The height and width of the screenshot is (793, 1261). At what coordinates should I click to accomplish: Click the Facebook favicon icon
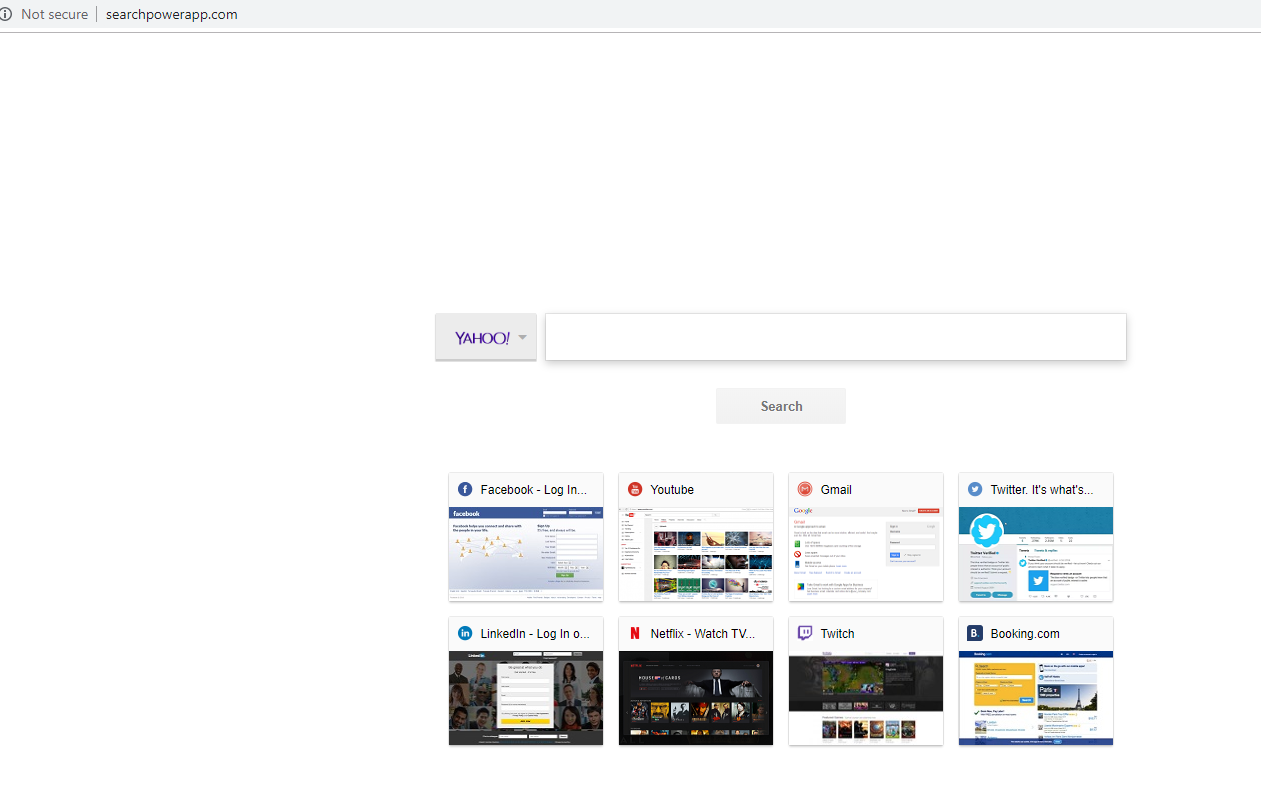coord(465,489)
